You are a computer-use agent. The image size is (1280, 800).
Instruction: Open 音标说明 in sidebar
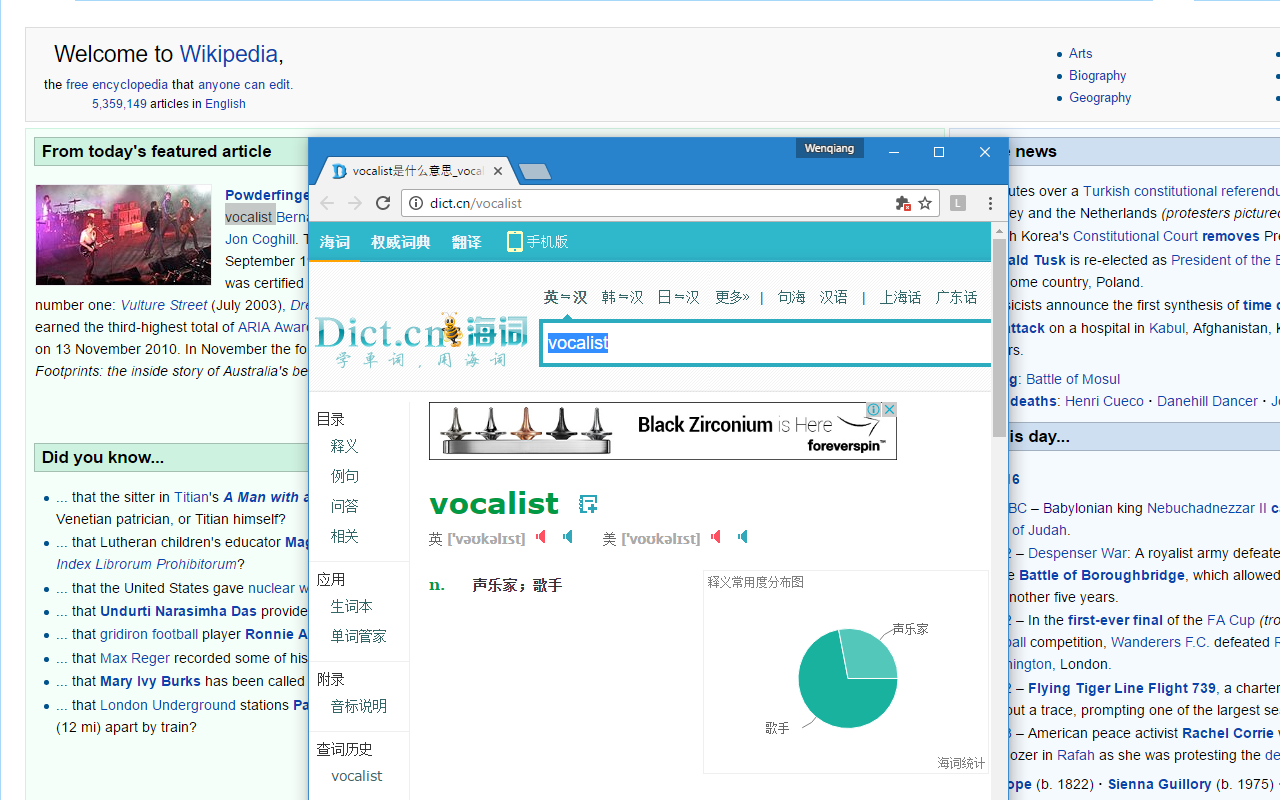click(x=359, y=706)
